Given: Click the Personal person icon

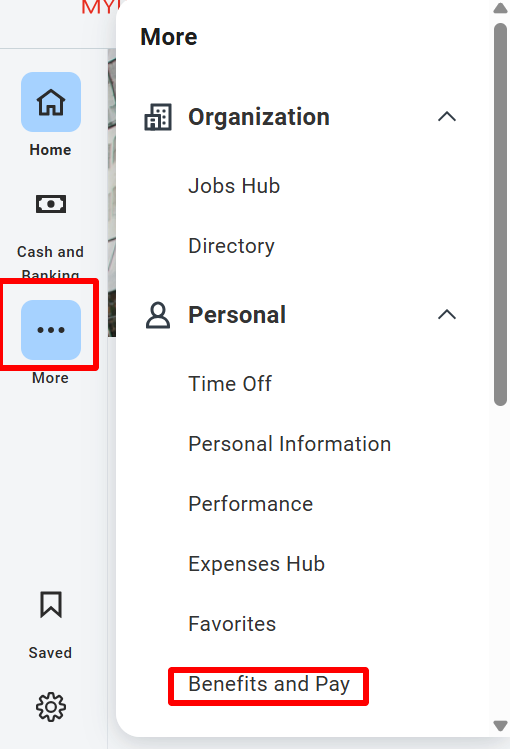Looking at the screenshot, I should tap(158, 315).
